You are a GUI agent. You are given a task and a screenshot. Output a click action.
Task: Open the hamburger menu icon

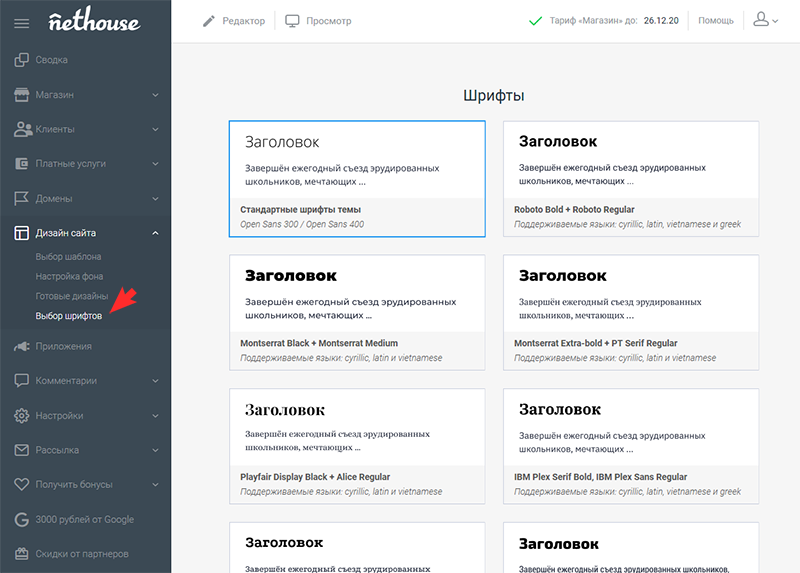pyautogui.click(x=21, y=23)
